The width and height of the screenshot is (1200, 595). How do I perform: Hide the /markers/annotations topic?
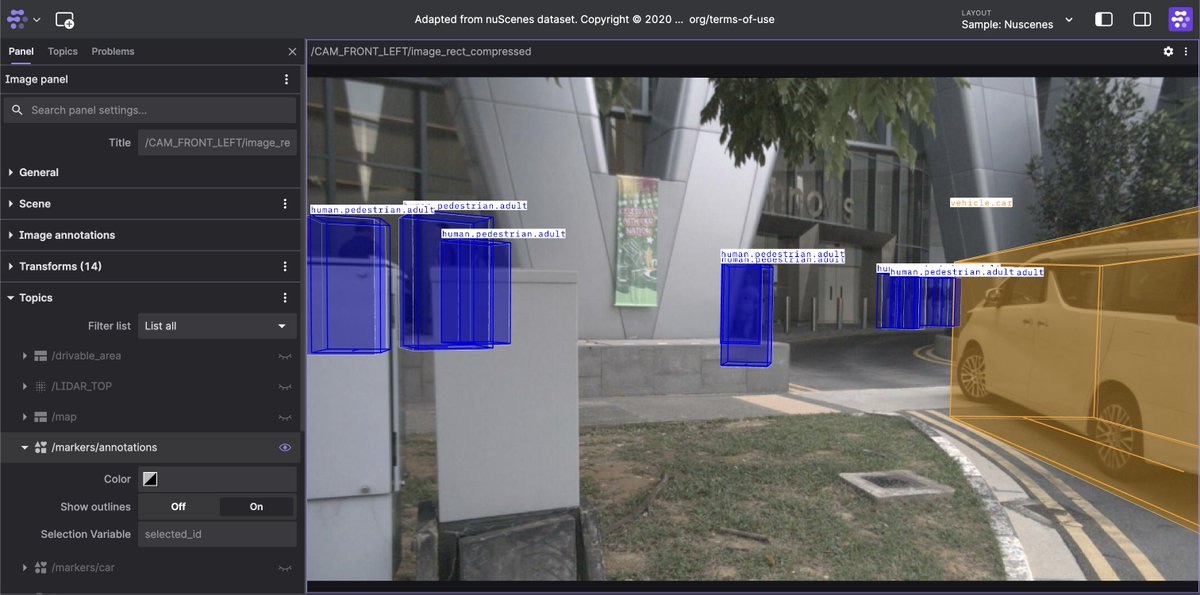tap(285, 448)
